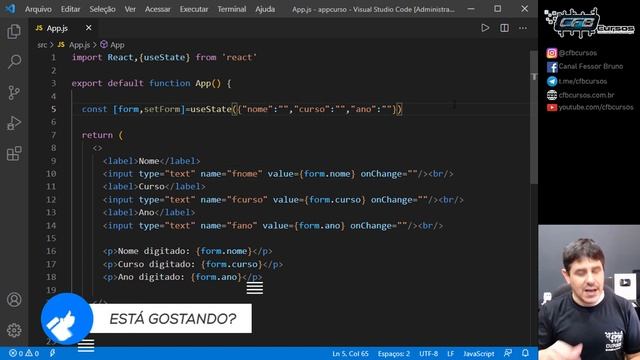Open the Run and Debug view

[14, 123]
